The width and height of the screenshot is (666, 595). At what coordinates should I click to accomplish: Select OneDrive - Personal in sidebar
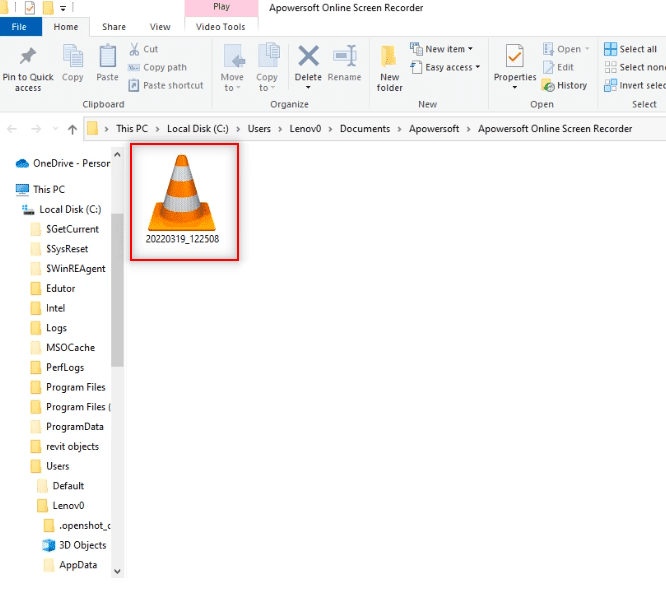(63, 164)
